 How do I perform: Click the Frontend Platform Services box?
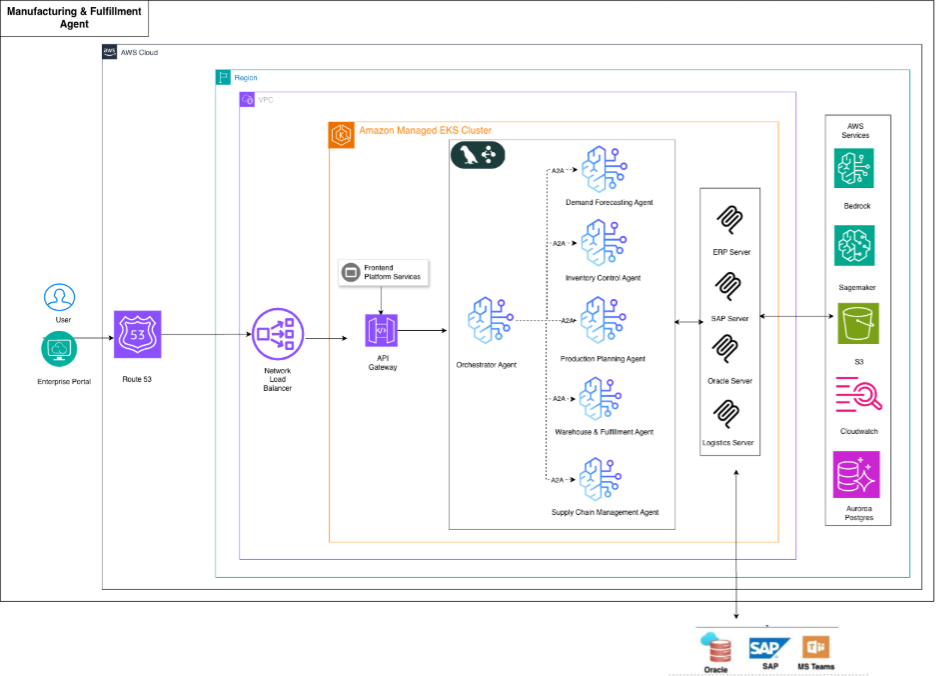point(383,272)
